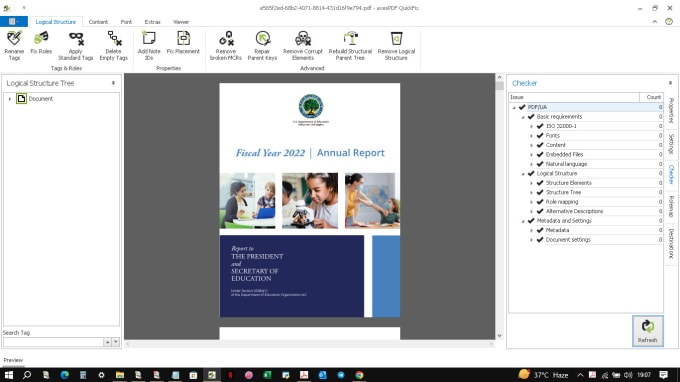This screenshot has height=382, width=680.
Task: Open the Preview tab at bottom
Action: click(13, 360)
